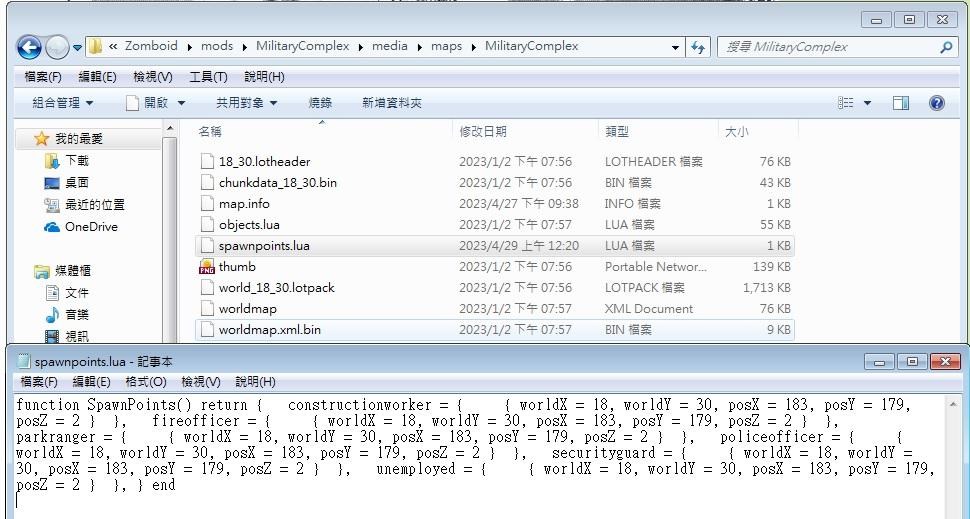Go back with the Explorer back arrow
970x519 pixels.
coord(28,47)
